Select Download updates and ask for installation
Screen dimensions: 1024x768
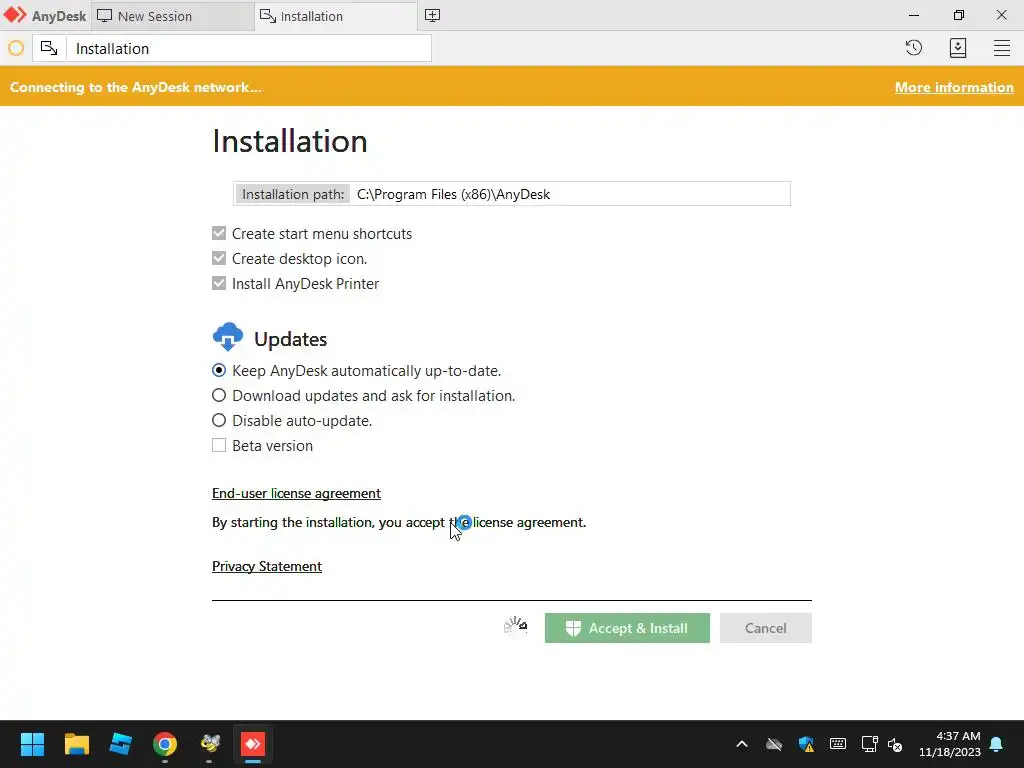click(x=219, y=395)
